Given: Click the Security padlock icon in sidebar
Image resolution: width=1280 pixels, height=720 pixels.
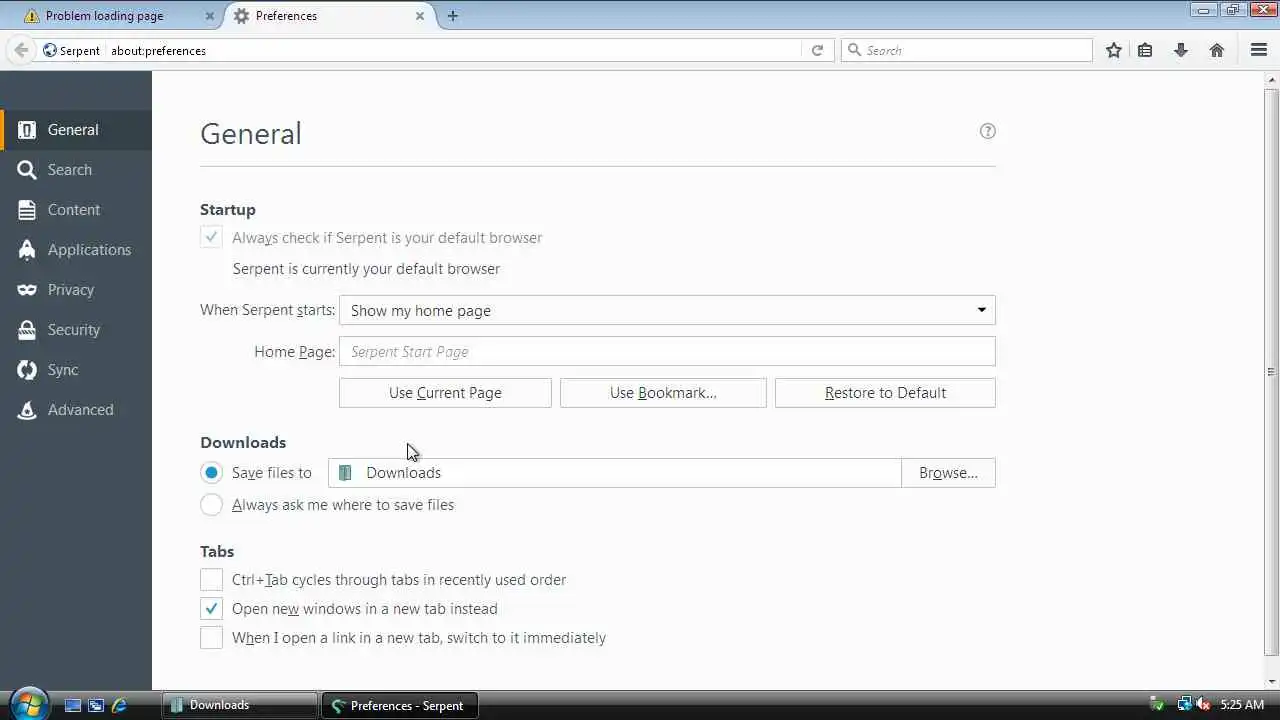Looking at the screenshot, I should (x=27, y=330).
